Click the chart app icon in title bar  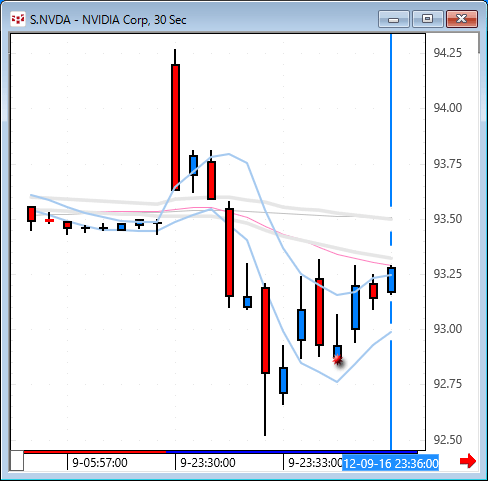(17, 19)
